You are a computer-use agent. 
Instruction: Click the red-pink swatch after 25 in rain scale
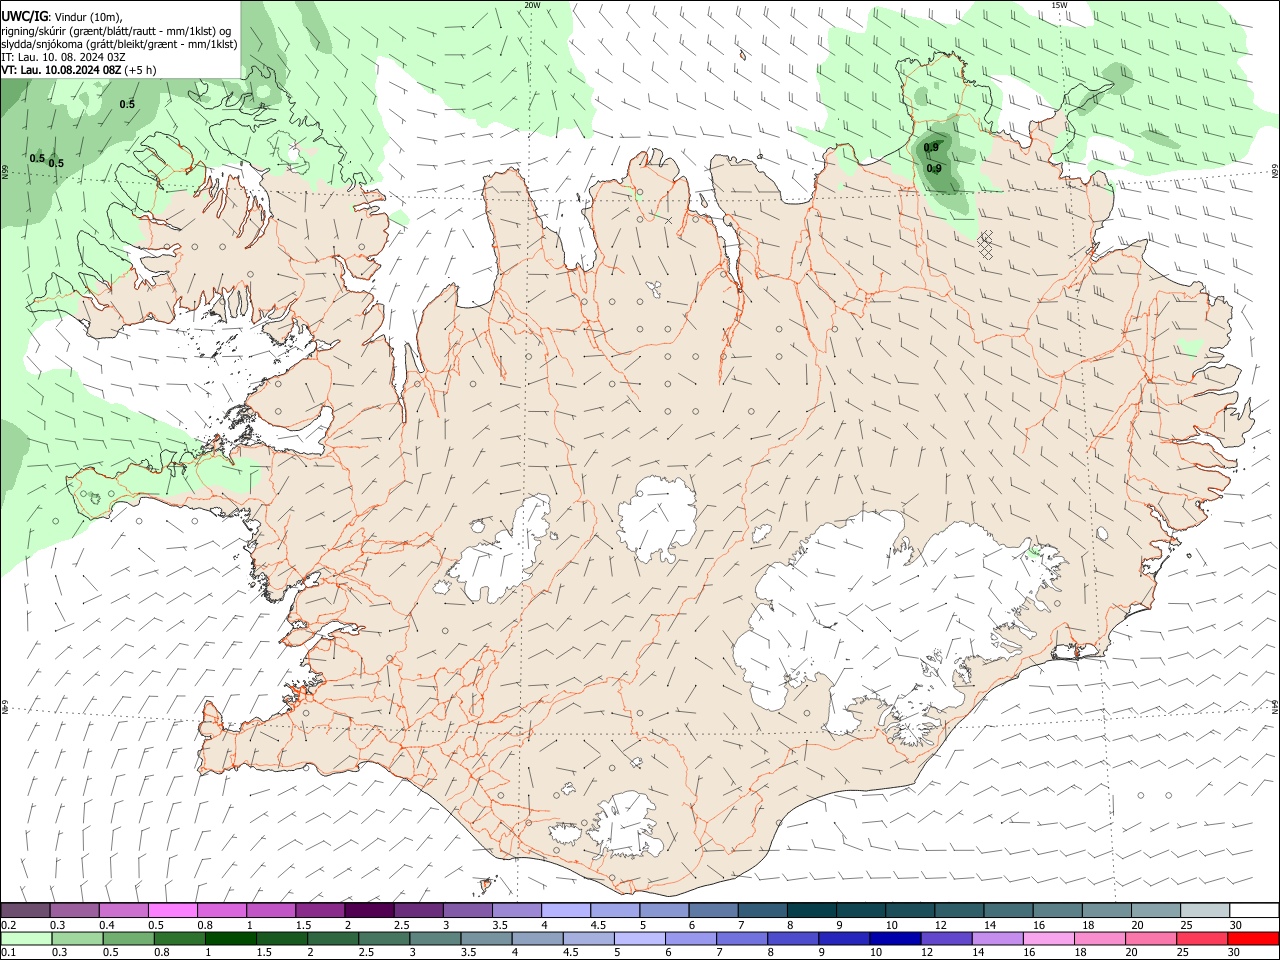click(x=1201, y=938)
